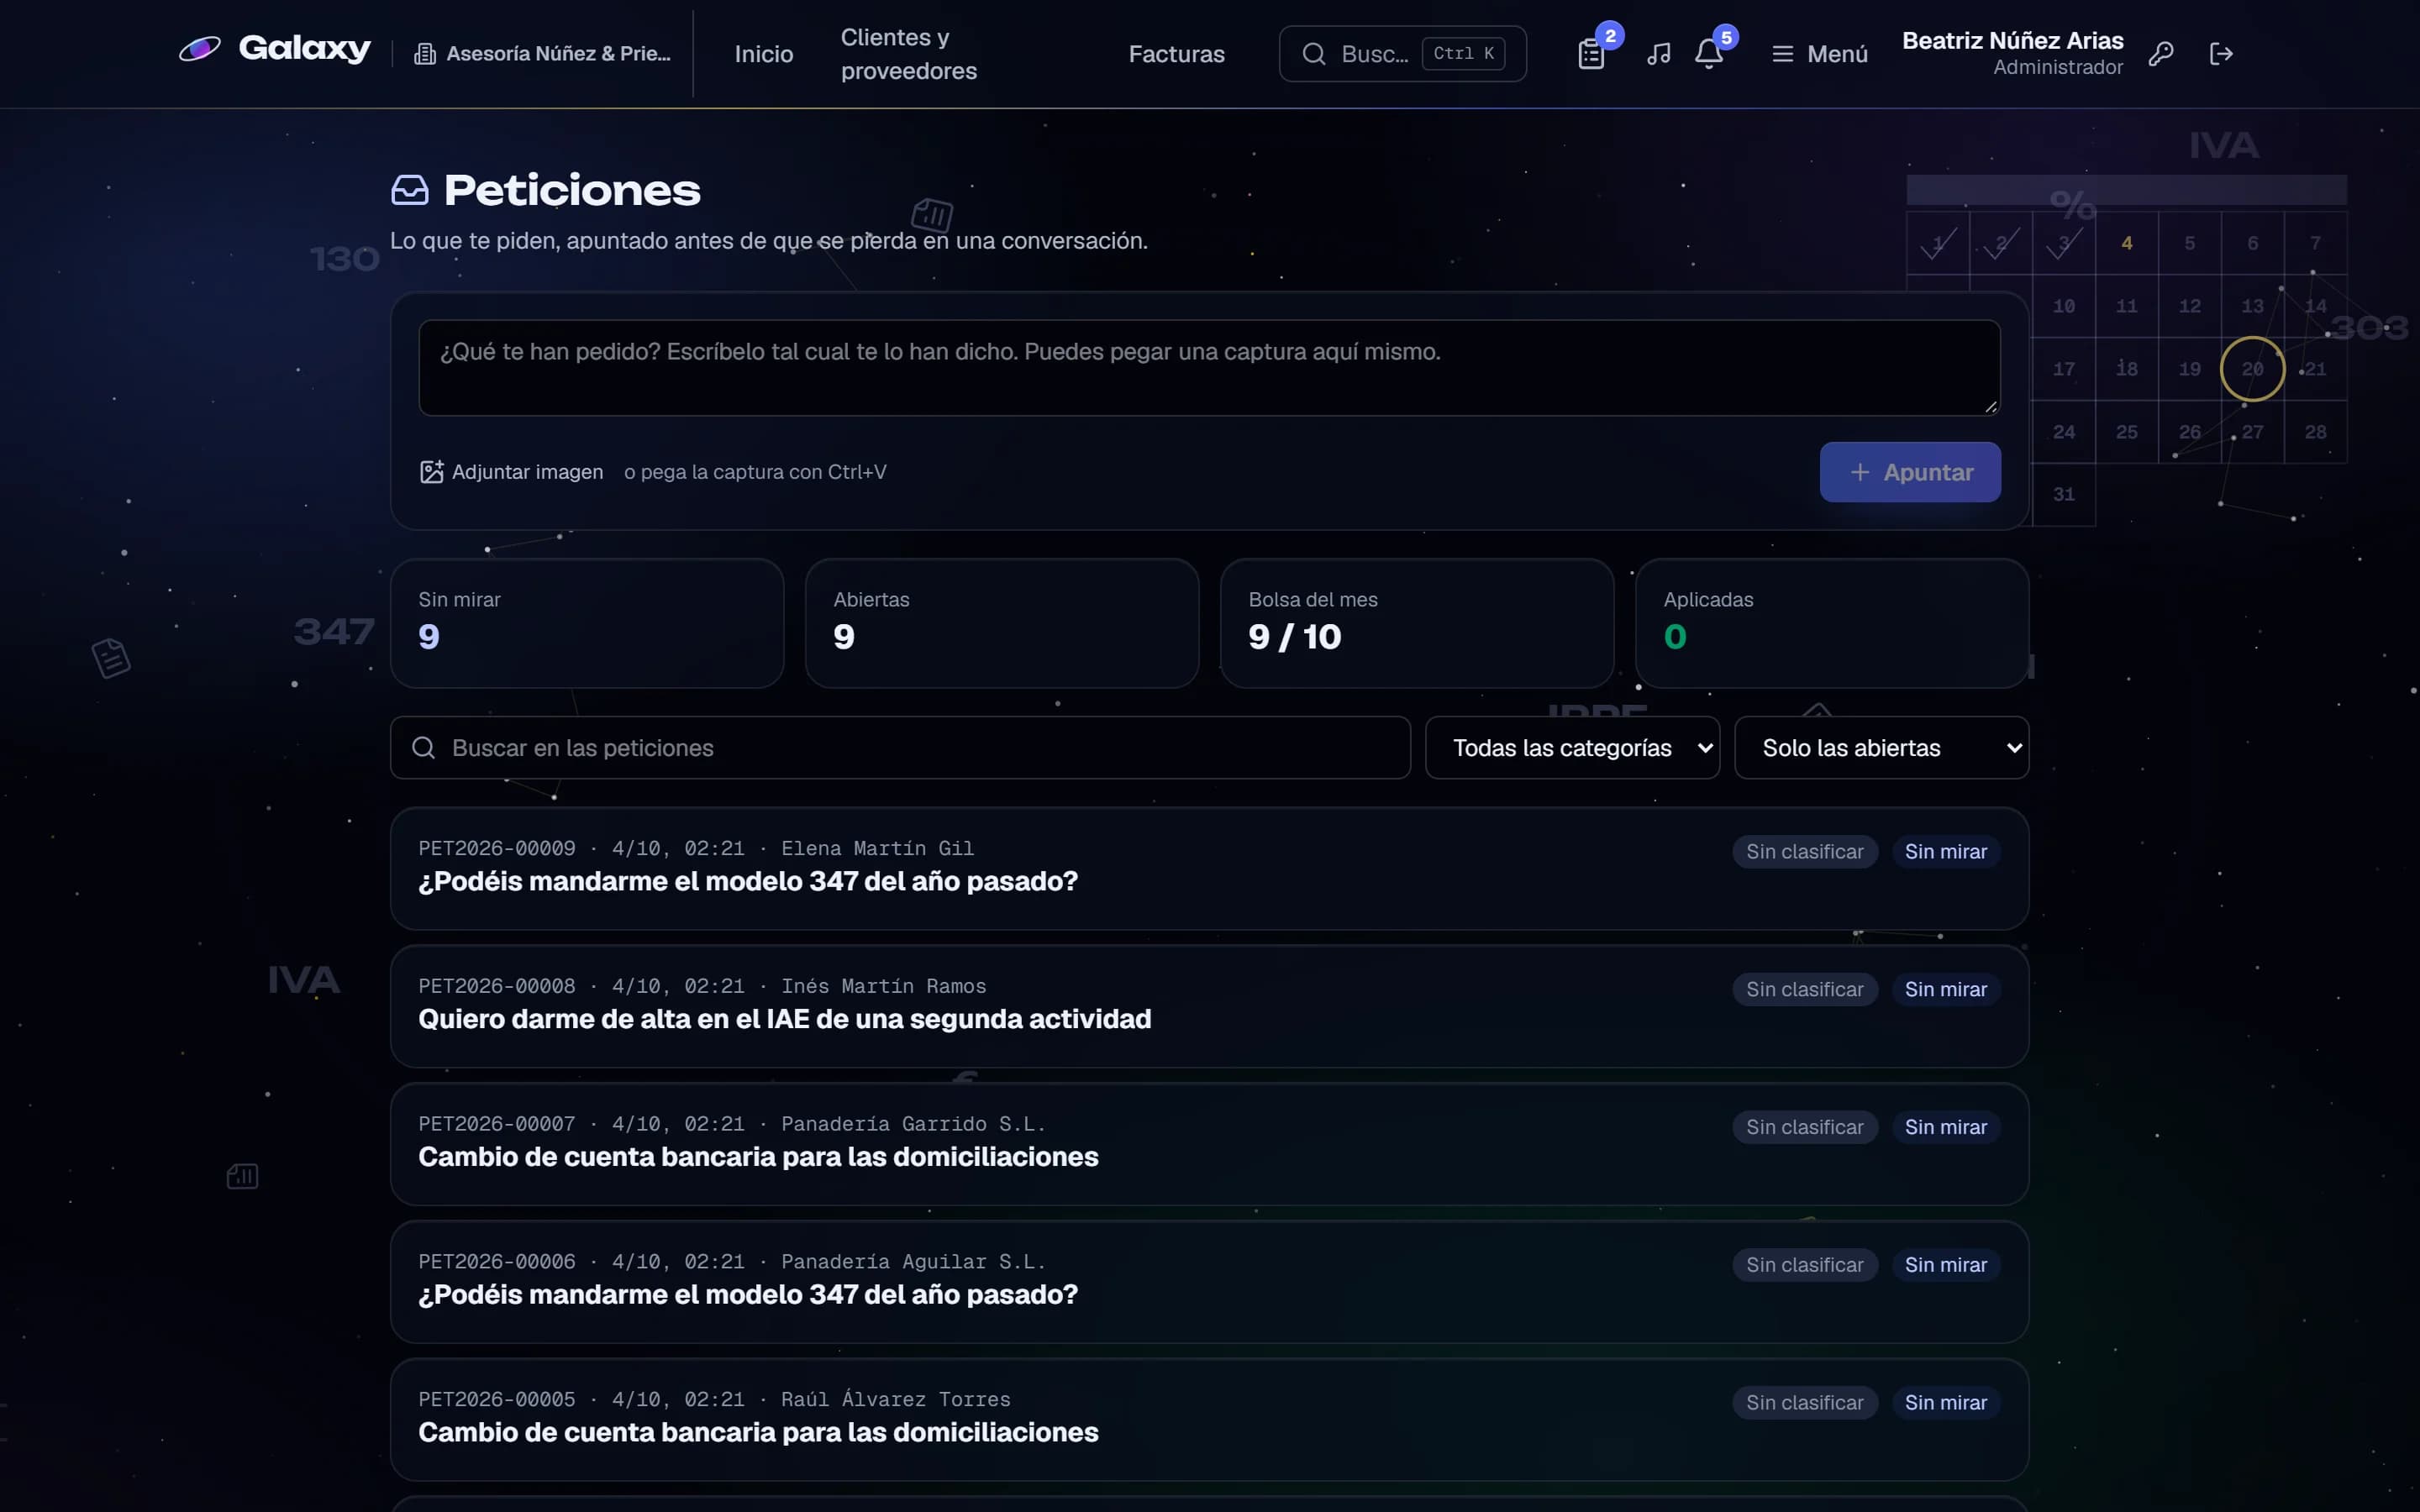Click Sin mirar tag on PET2026-00008
2420x1512 pixels.
(x=1945, y=990)
